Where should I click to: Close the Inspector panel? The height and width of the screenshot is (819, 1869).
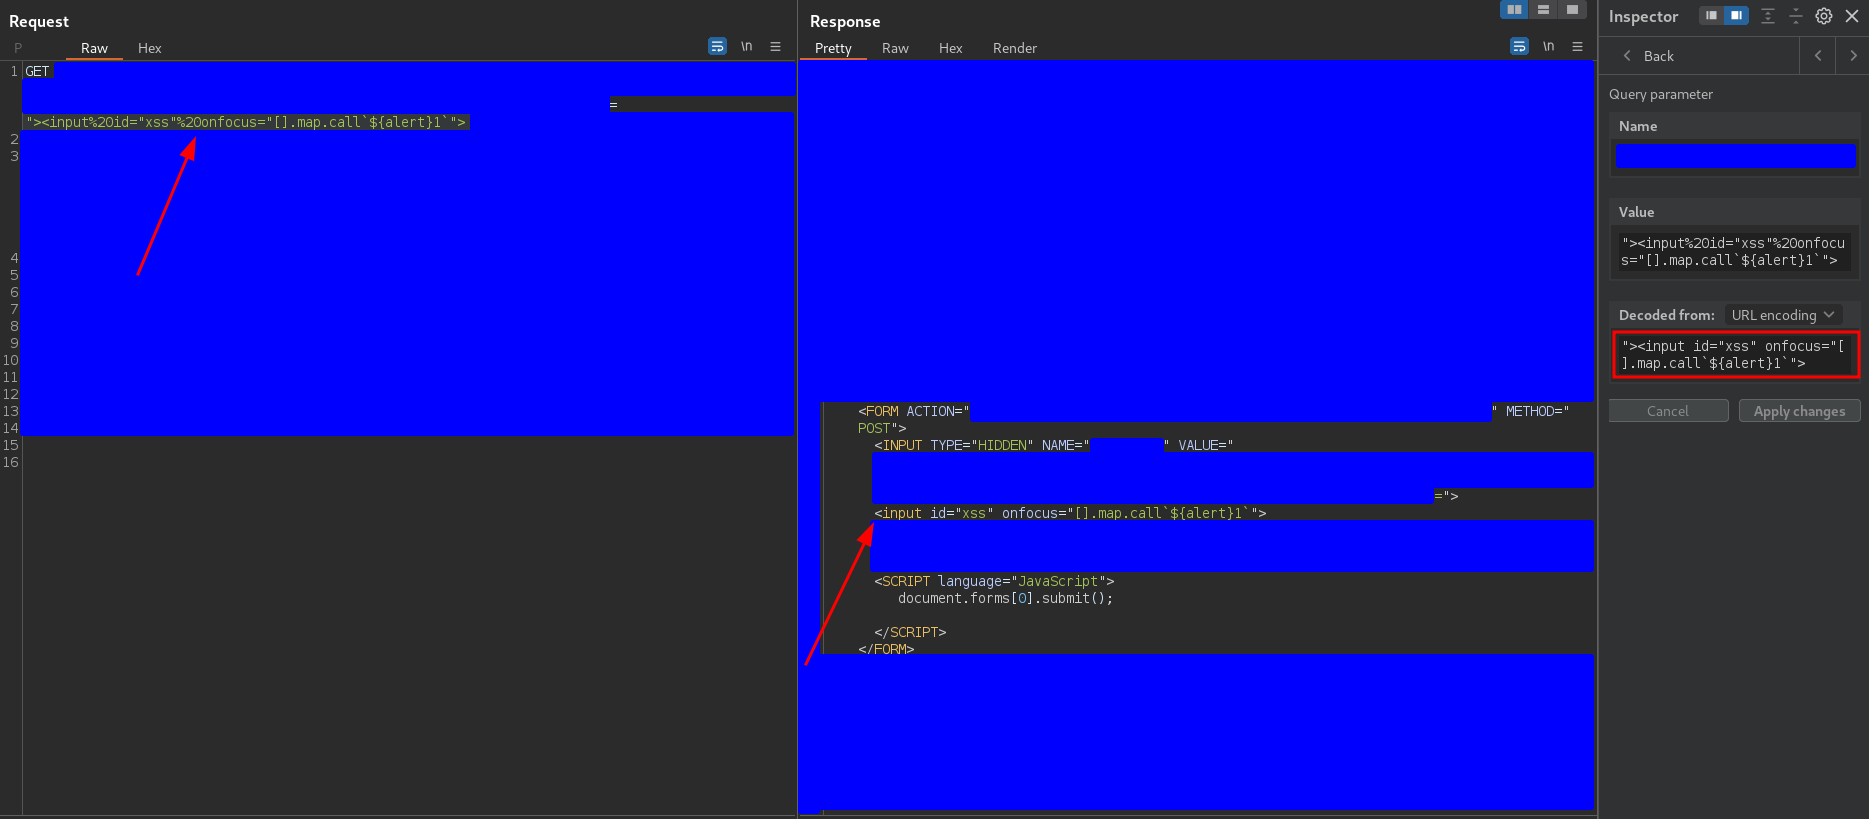point(1852,16)
